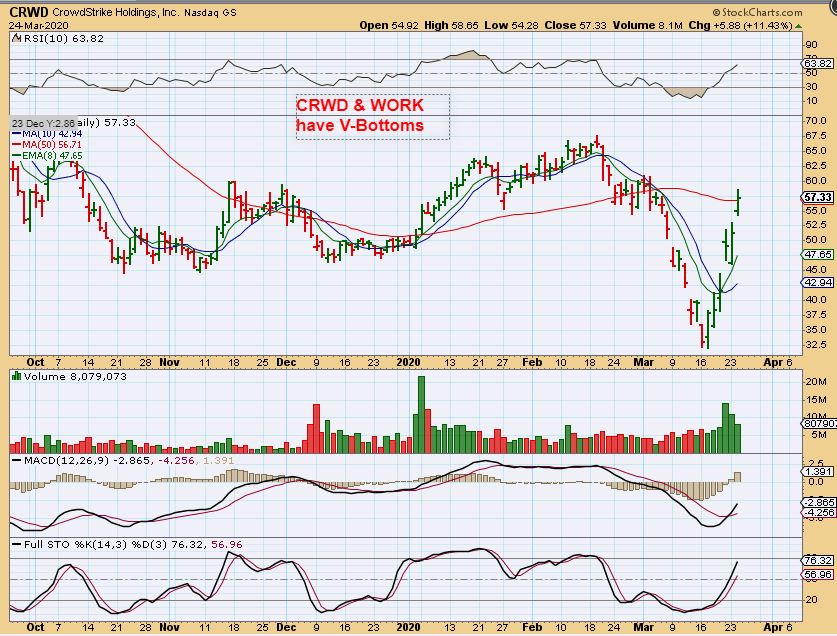This screenshot has width=837, height=636.
Task: Click the green up-arrow change indicator
Action: tap(798, 26)
